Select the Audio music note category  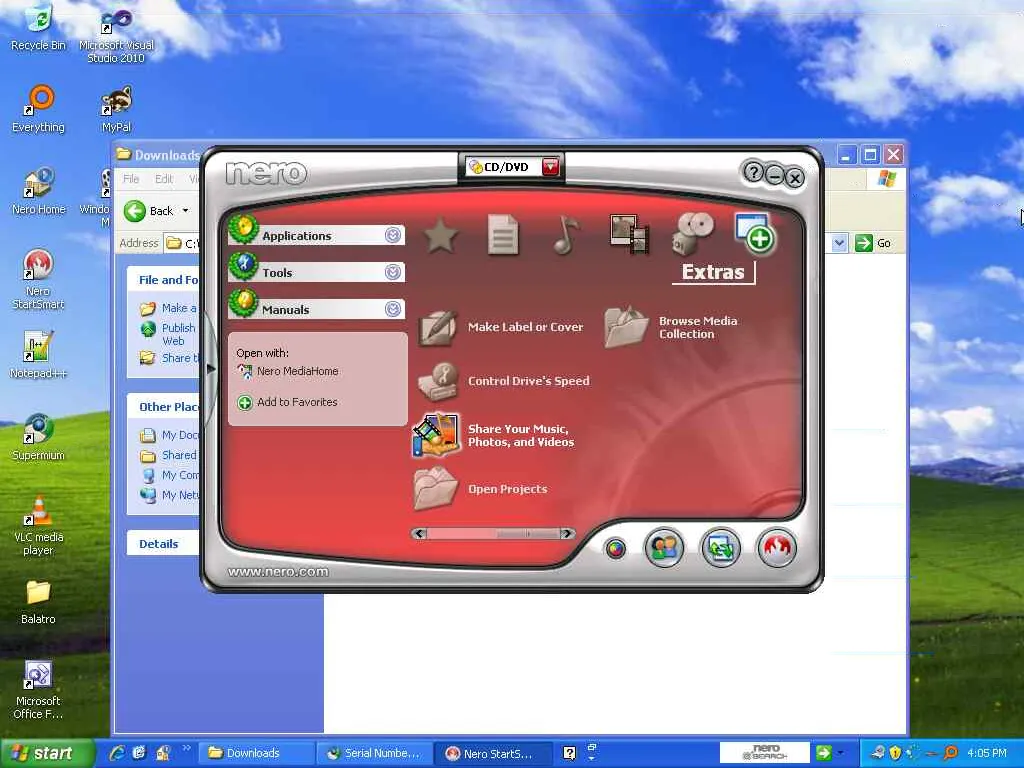tap(566, 235)
